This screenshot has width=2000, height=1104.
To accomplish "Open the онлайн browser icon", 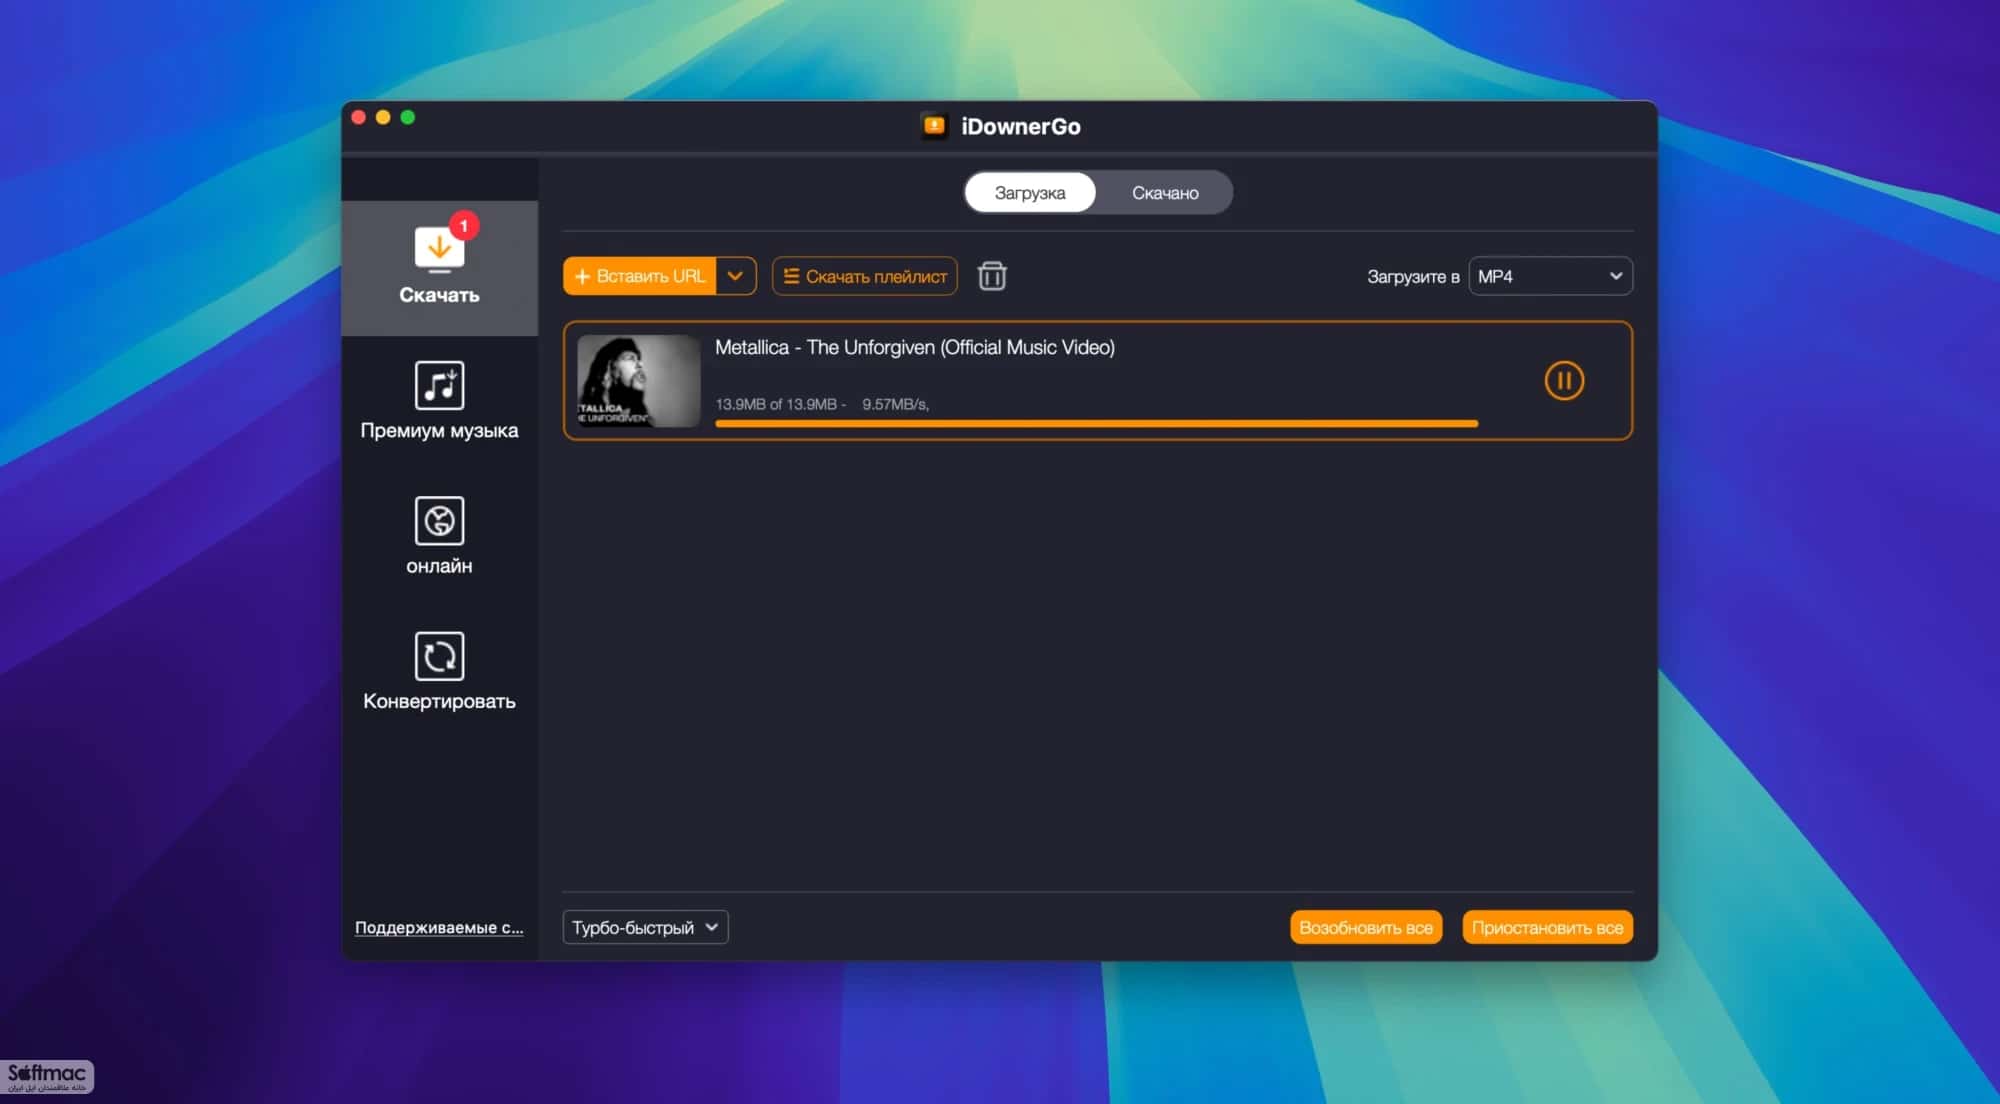I will (x=439, y=520).
